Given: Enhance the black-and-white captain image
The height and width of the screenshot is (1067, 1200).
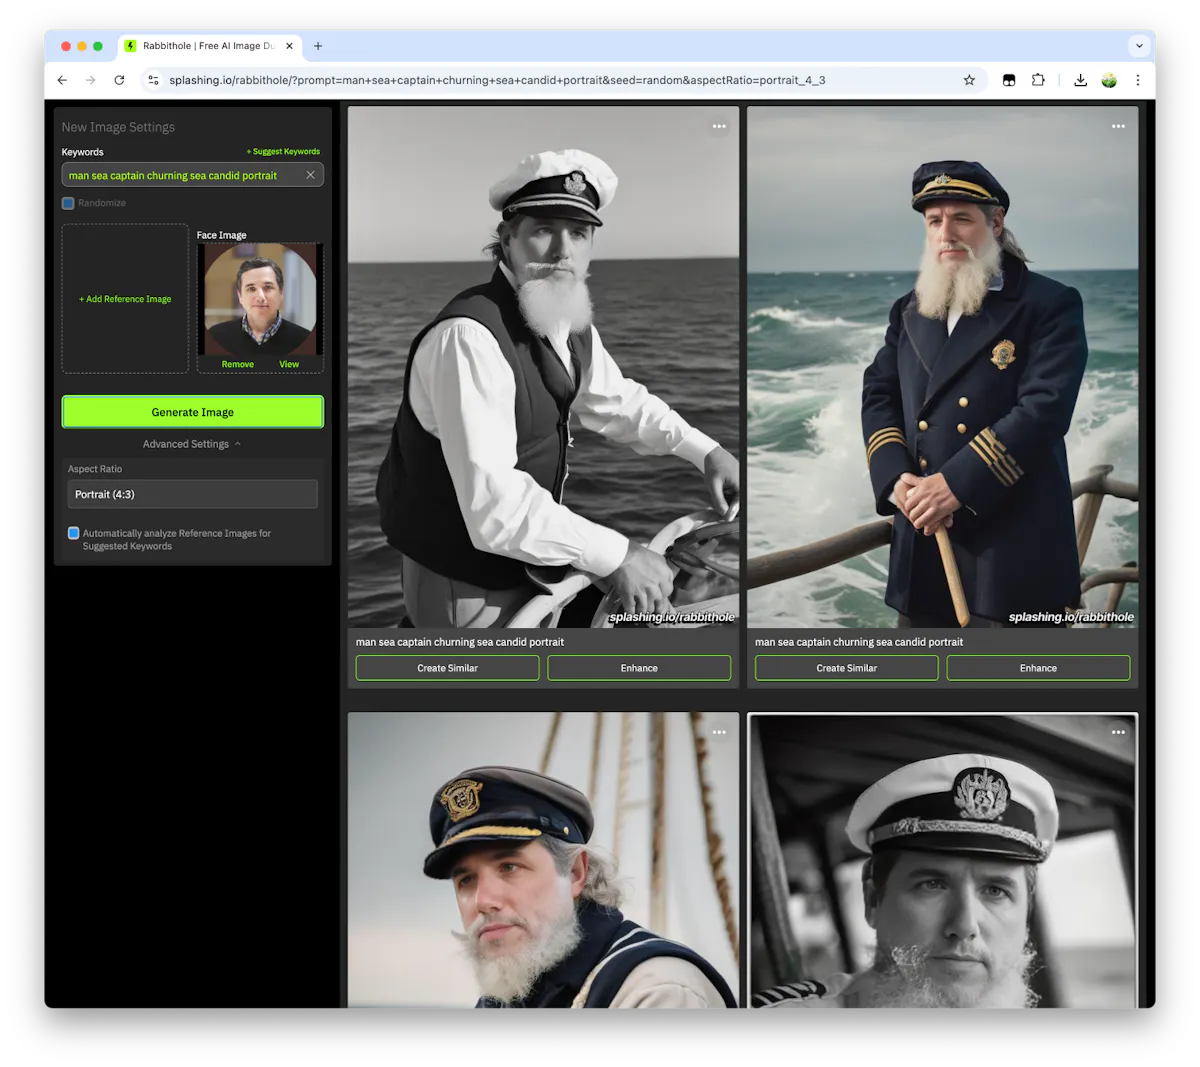Looking at the screenshot, I should click(x=639, y=668).
